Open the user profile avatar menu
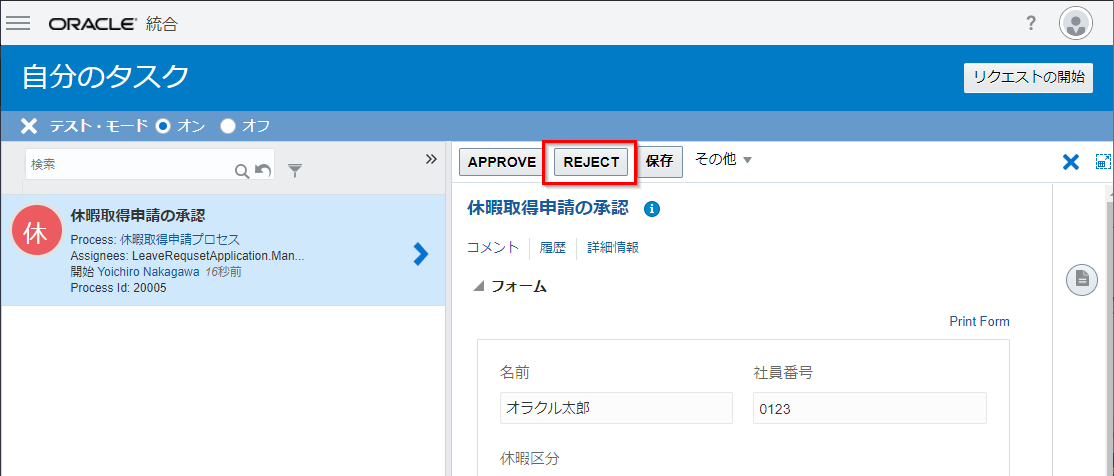Screen dimensions: 1114x476 1076,23
